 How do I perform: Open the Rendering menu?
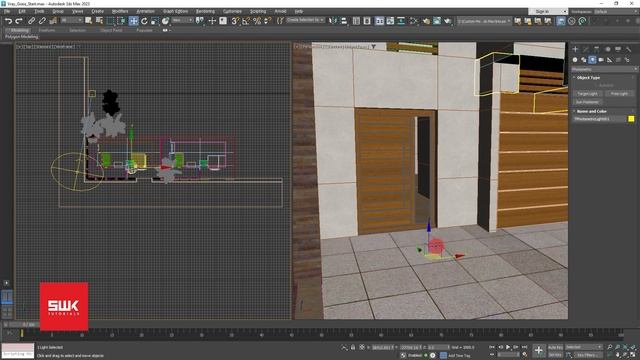click(205, 11)
